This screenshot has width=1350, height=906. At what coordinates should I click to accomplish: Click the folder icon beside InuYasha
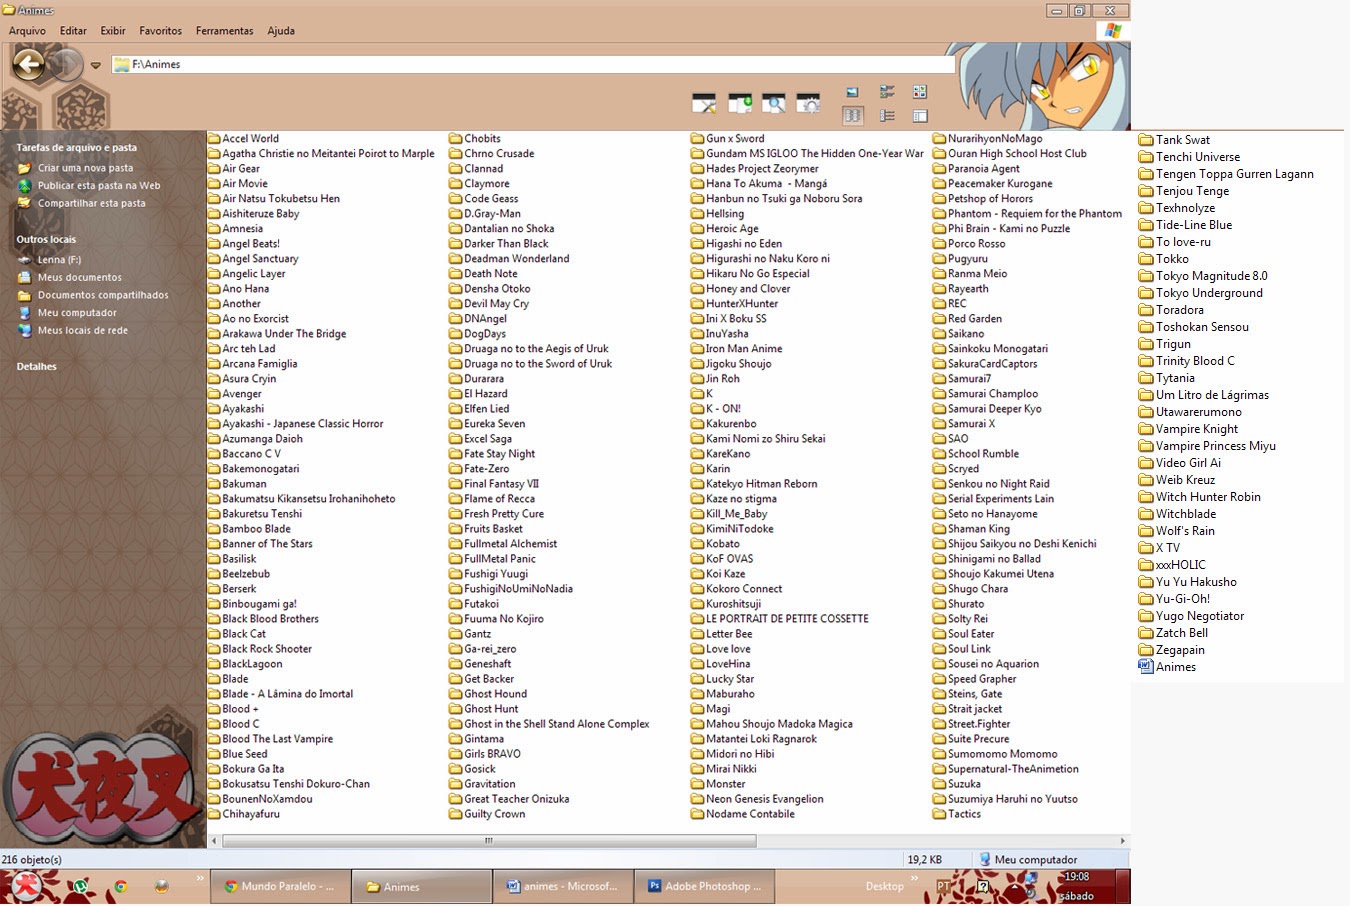[697, 334]
